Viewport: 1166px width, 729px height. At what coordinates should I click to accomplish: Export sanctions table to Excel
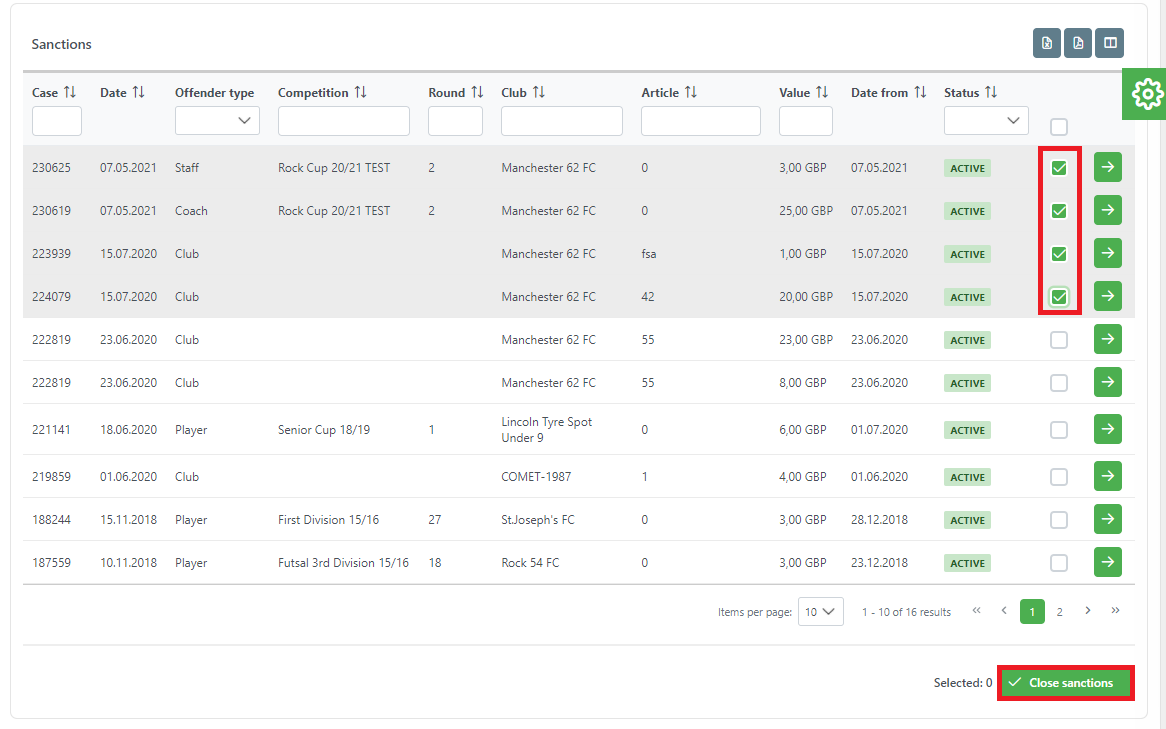pos(1047,43)
